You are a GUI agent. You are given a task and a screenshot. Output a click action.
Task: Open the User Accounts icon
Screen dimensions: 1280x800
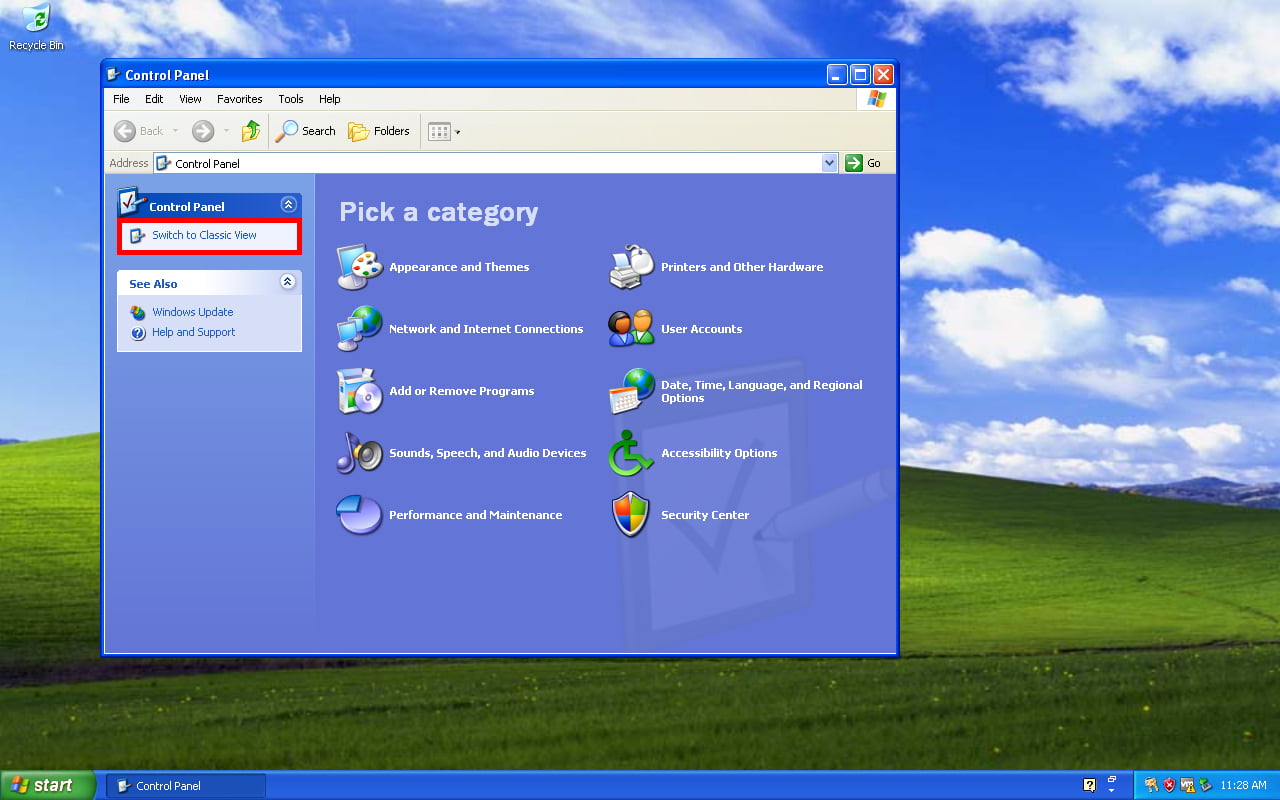point(632,329)
